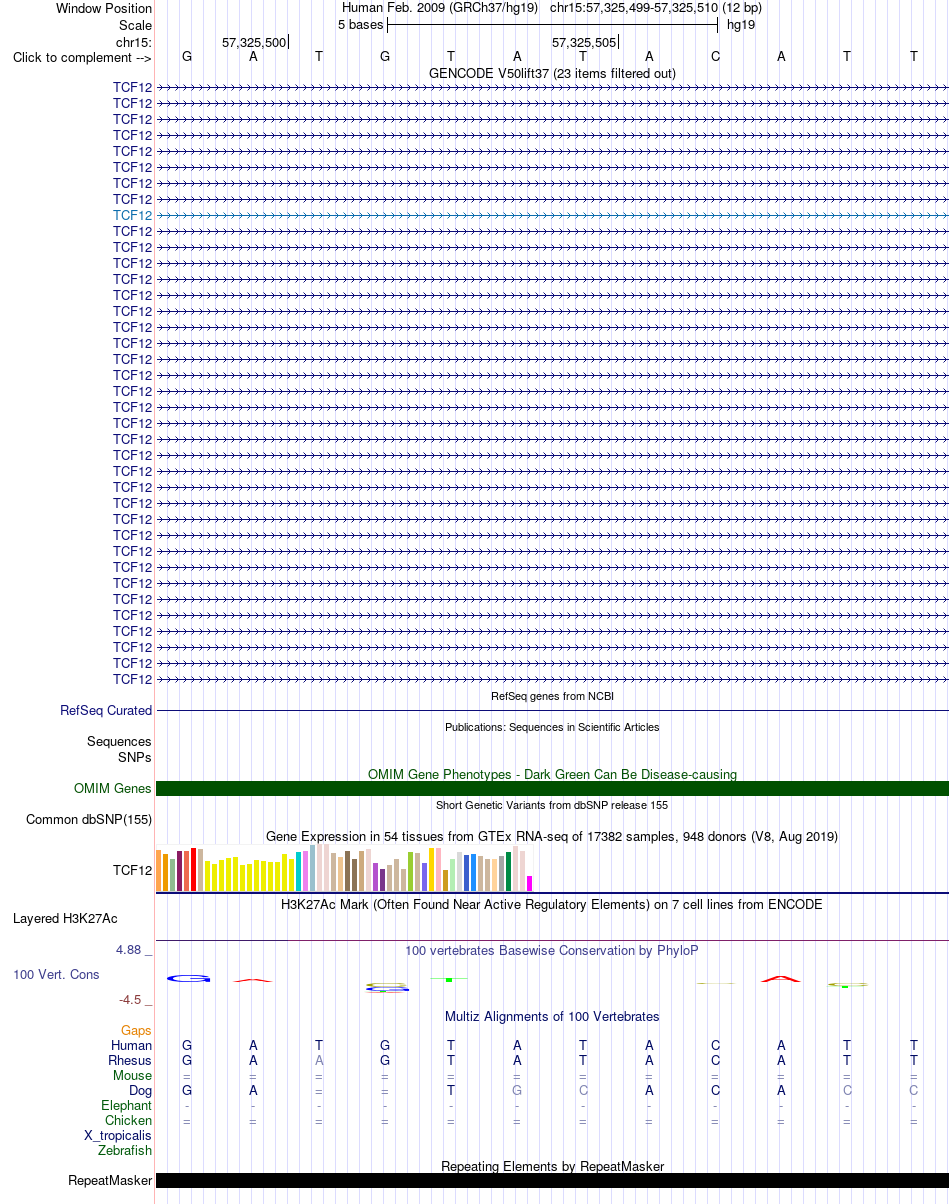Click the -4.5 PhyloP lower scale value
950x1204 pixels.
pos(131,999)
